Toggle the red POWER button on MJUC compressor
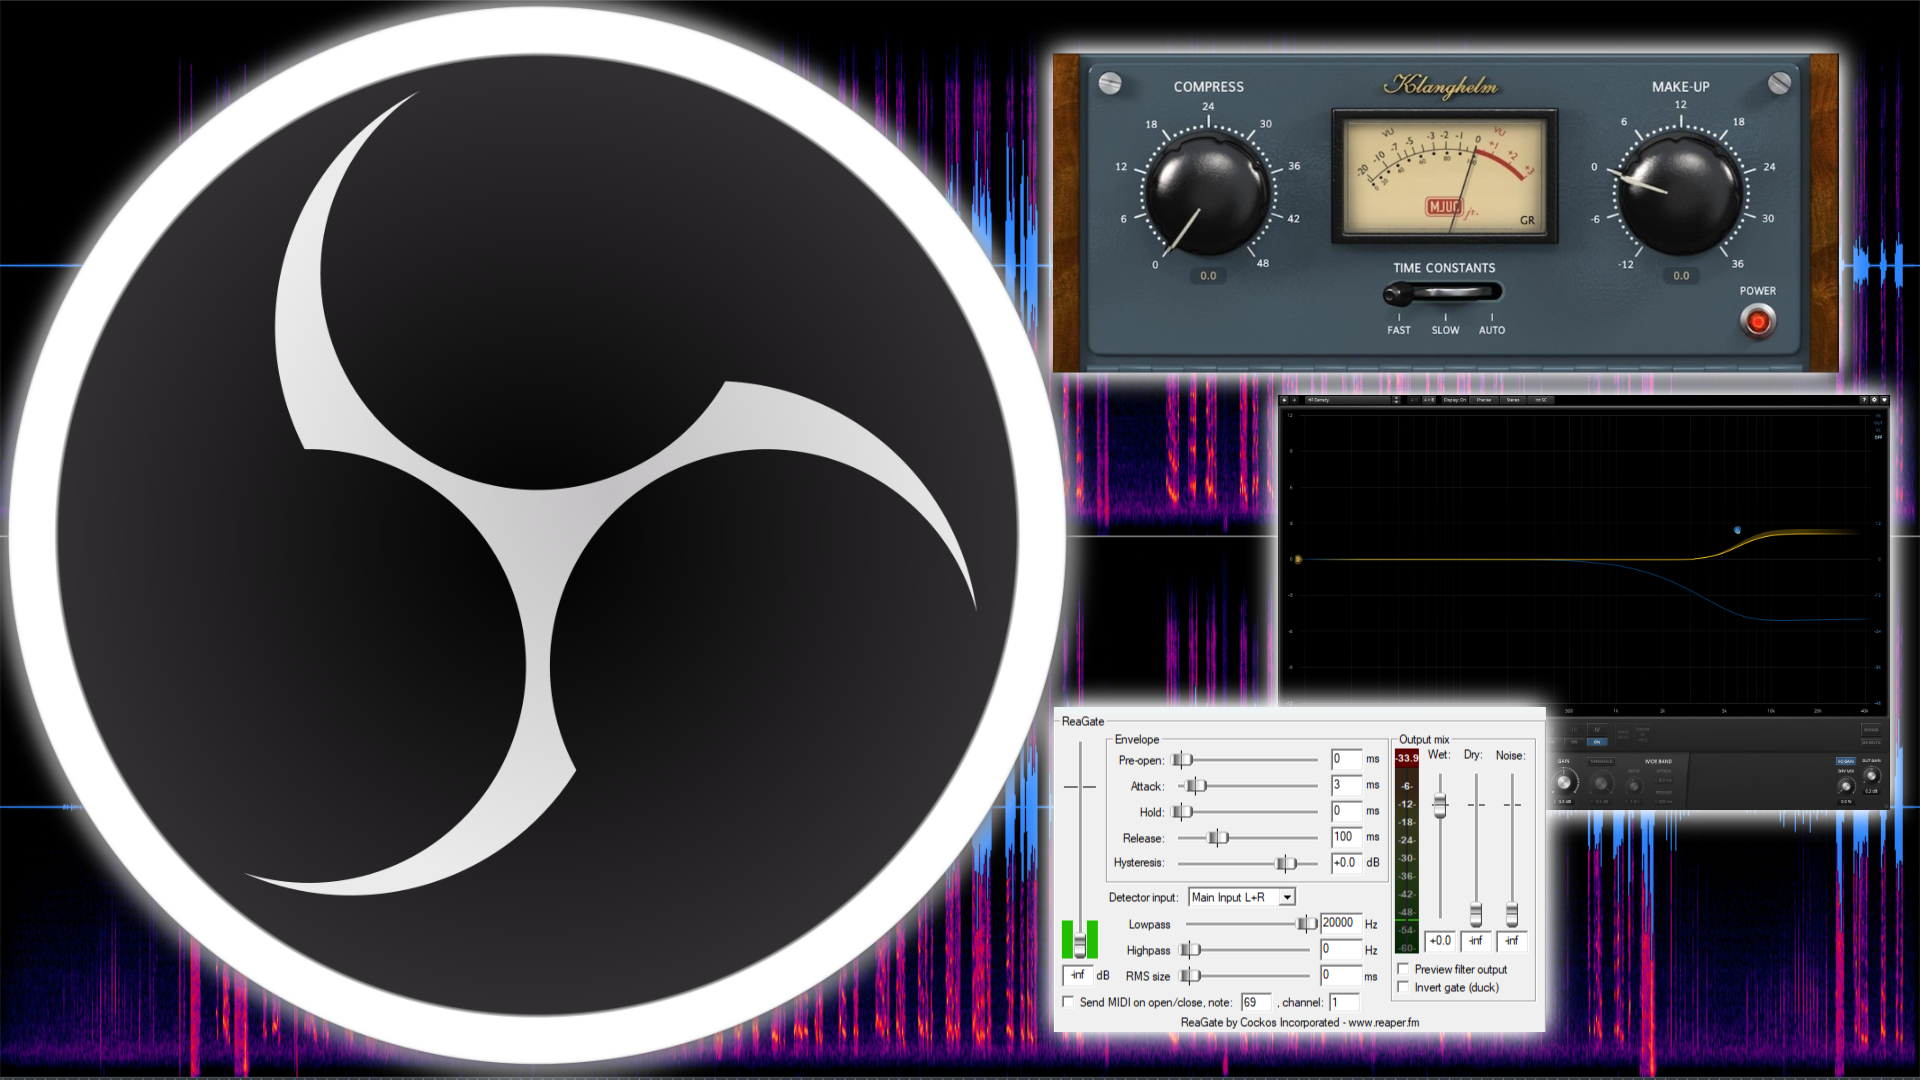The height and width of the screenshot is (1080, 1920). point(1757,321)
